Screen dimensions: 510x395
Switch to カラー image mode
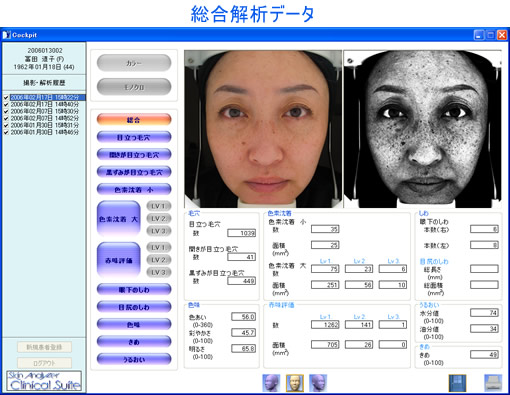[134, 63]
